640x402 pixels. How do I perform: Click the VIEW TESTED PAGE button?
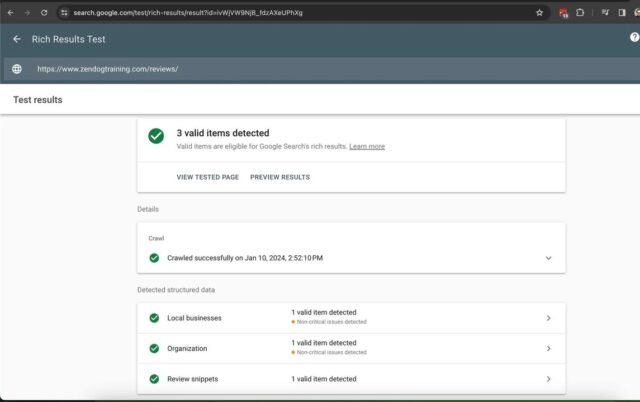click(207, 177)
